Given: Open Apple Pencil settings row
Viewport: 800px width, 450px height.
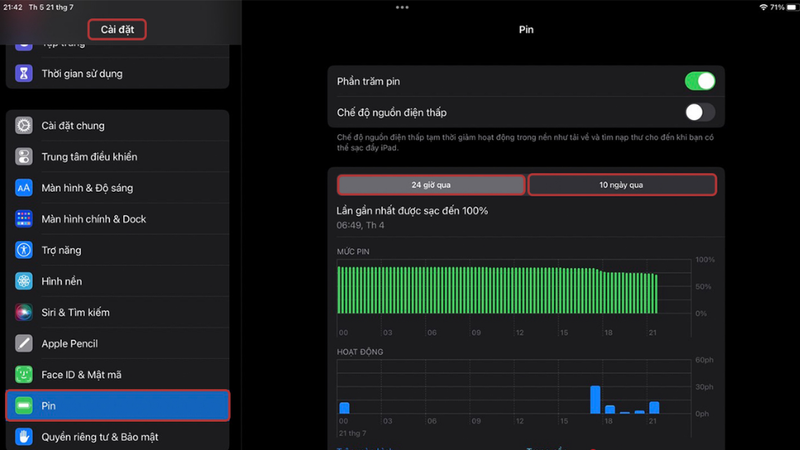Looking at the screenshot, I should [117, 343].
